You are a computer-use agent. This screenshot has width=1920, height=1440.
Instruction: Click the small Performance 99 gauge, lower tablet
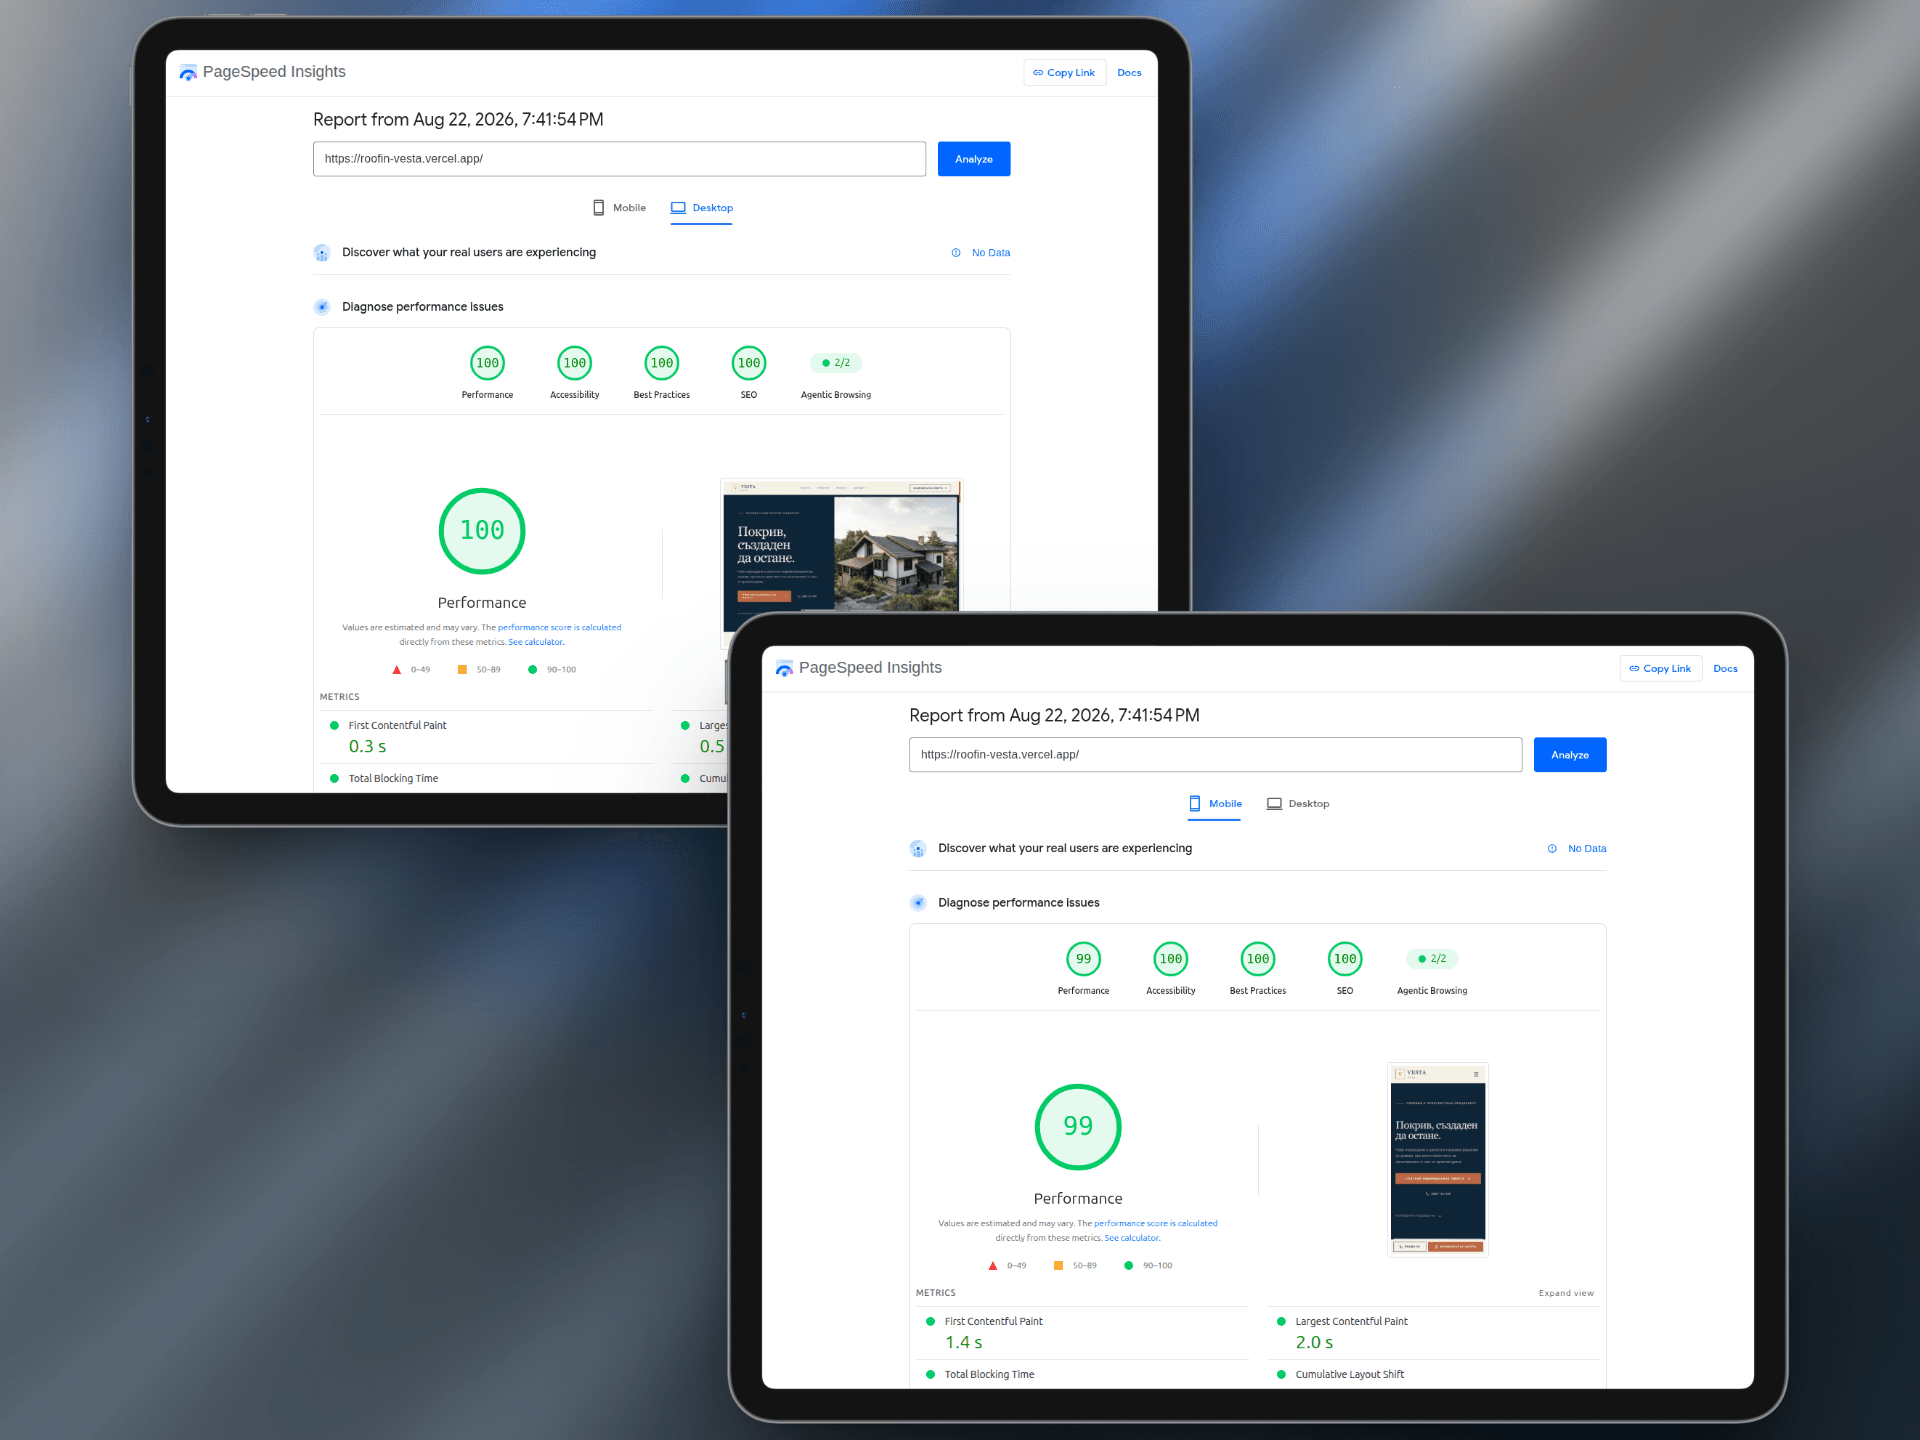coord(1083,959)
